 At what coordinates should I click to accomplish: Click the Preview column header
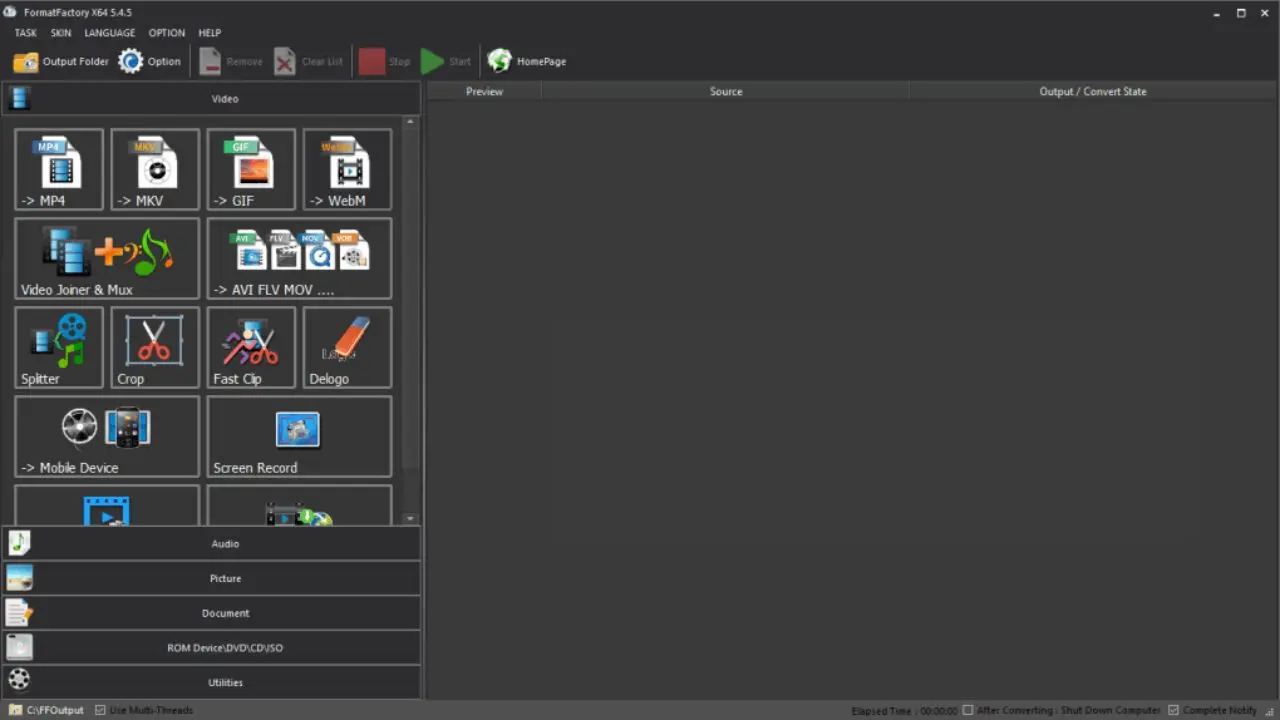tap(484, 91)
